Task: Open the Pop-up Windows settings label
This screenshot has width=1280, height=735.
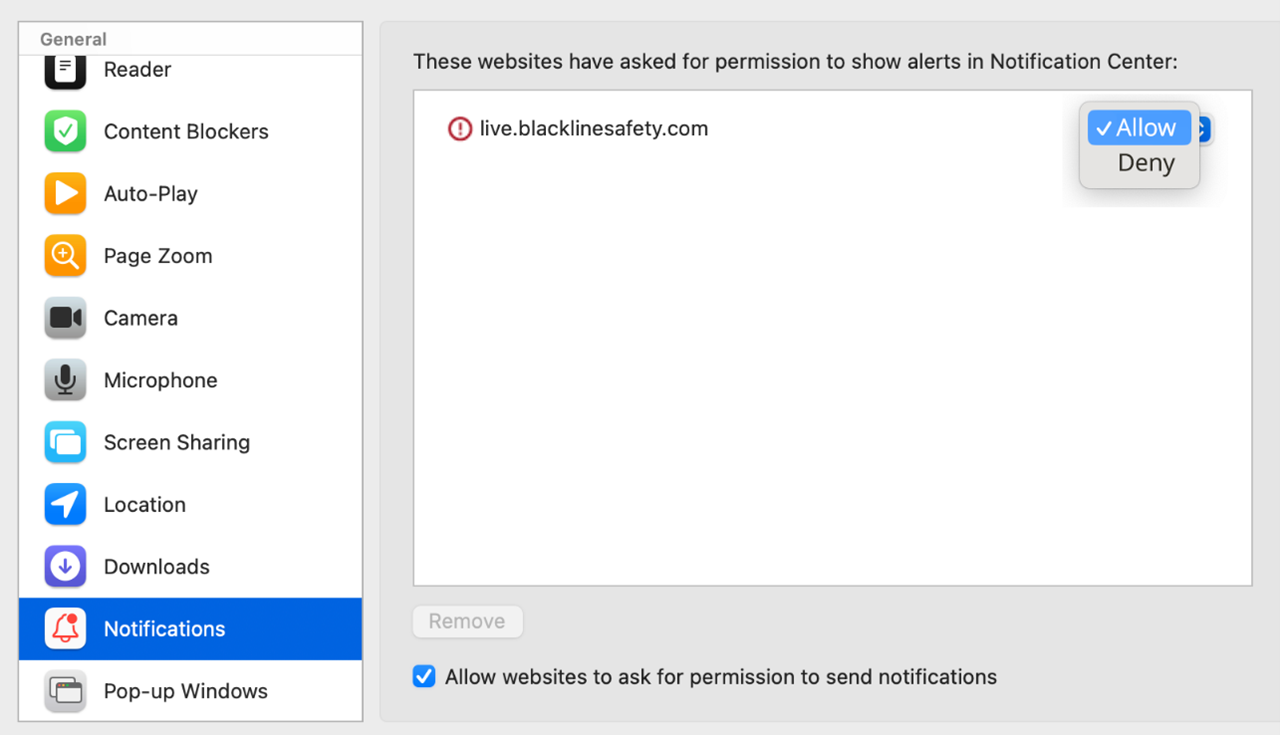Action: 186,691
